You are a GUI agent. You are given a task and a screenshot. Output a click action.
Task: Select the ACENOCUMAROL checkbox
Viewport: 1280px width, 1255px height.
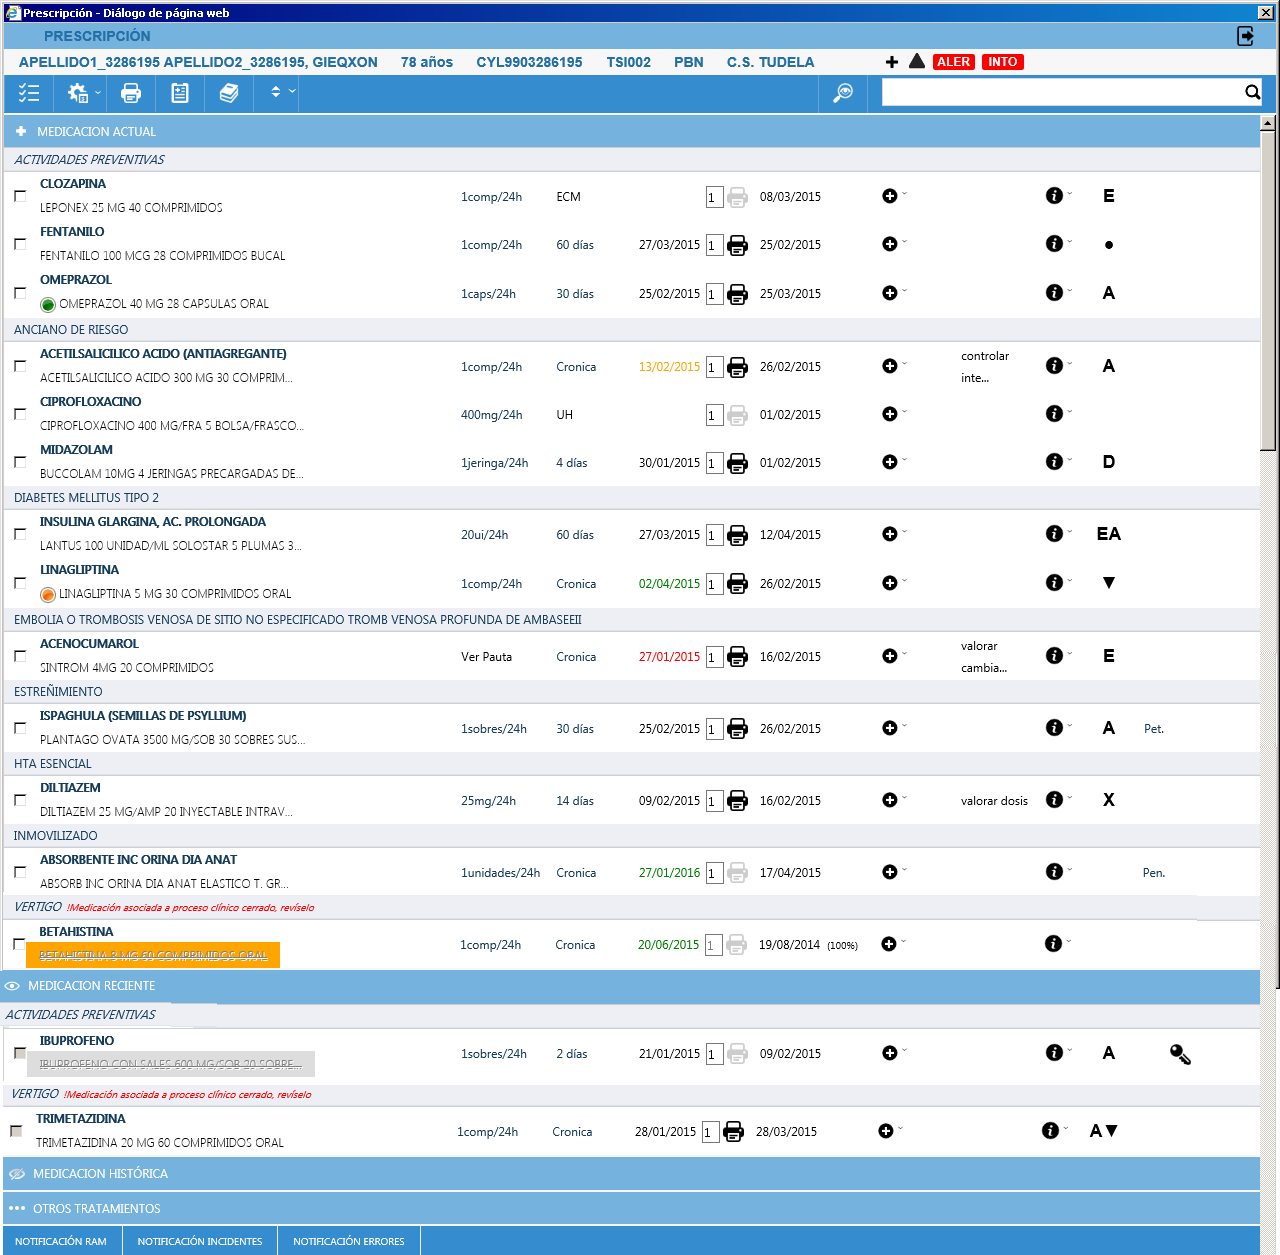coord(20,656)
